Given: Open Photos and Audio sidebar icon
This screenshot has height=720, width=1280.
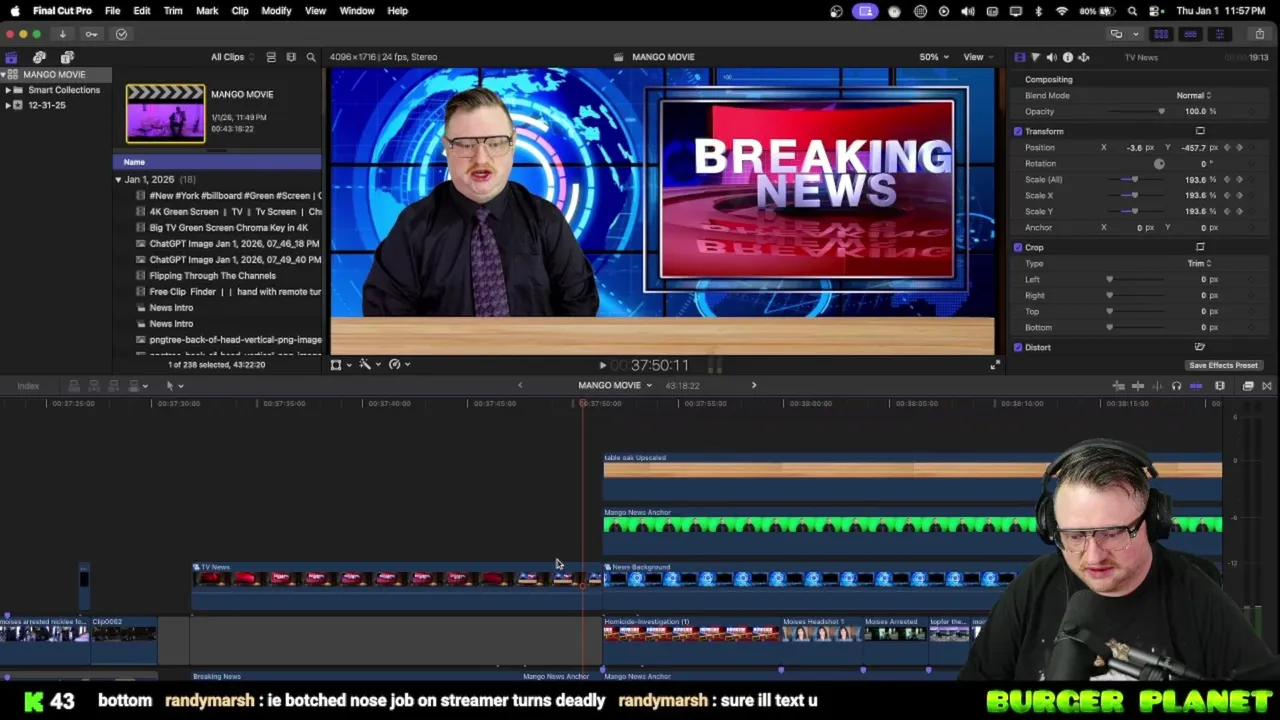Looking at the screenshot, I should point(39,57).
